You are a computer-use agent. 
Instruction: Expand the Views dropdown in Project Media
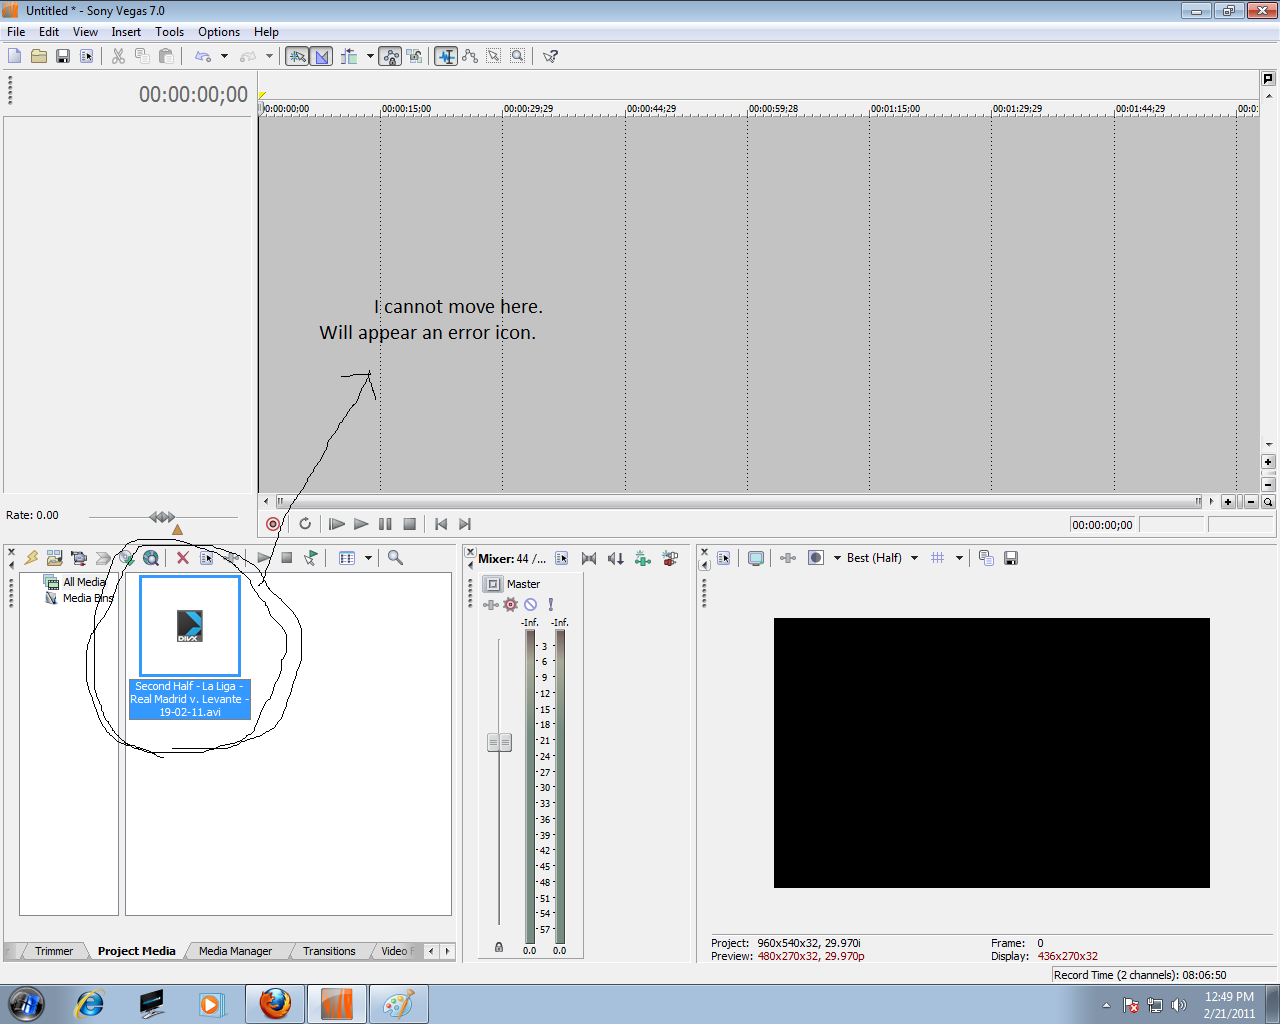[x=368, y=558]
